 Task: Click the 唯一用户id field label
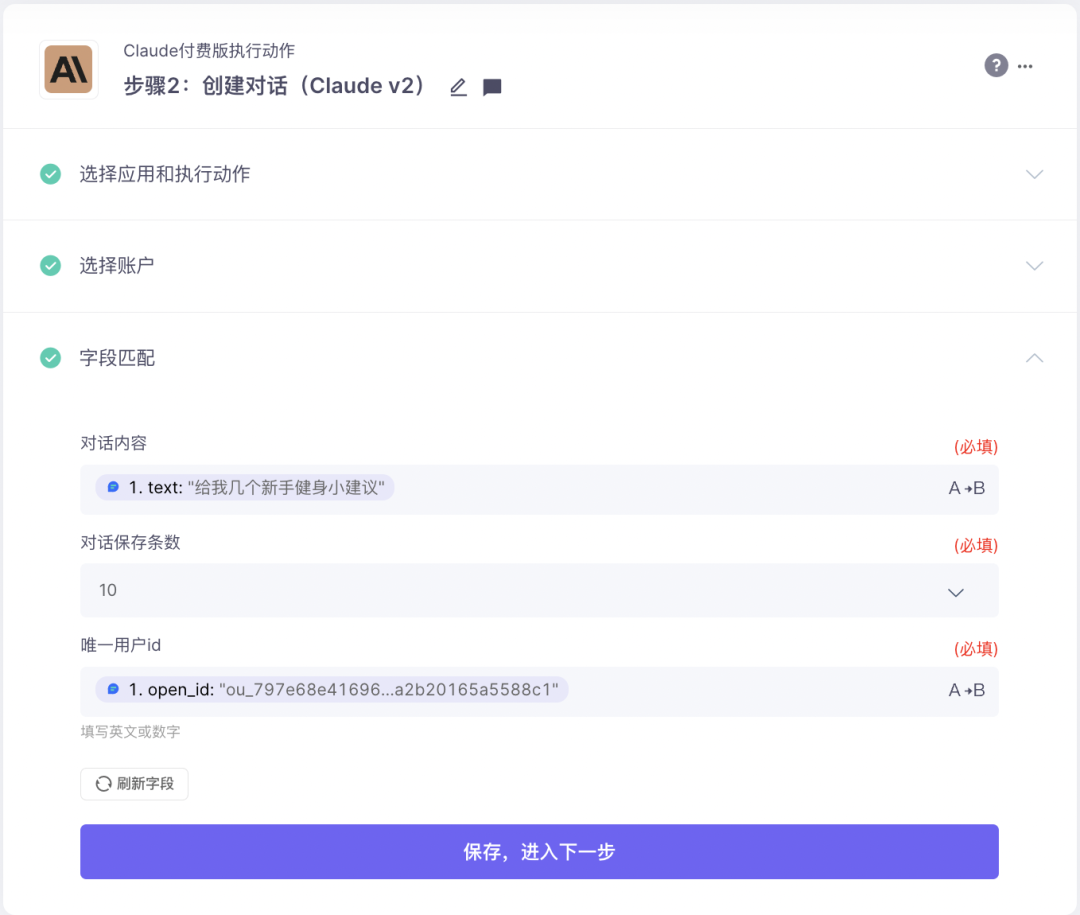tap(121, 645)
